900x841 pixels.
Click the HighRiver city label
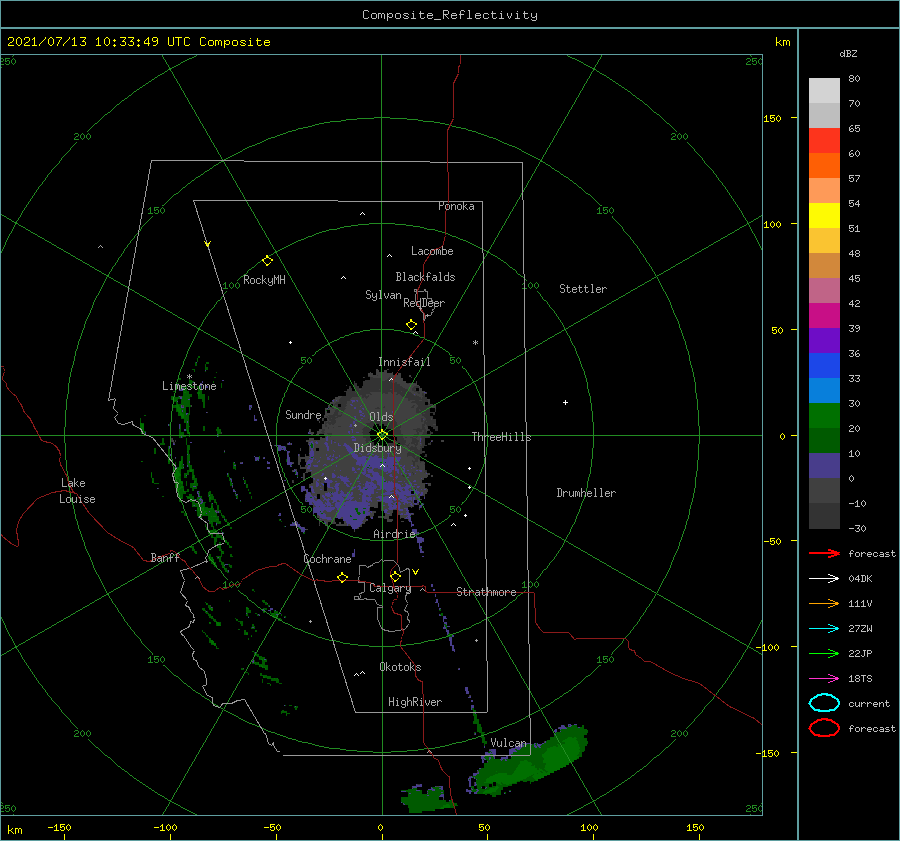click(x=415, y=702)
